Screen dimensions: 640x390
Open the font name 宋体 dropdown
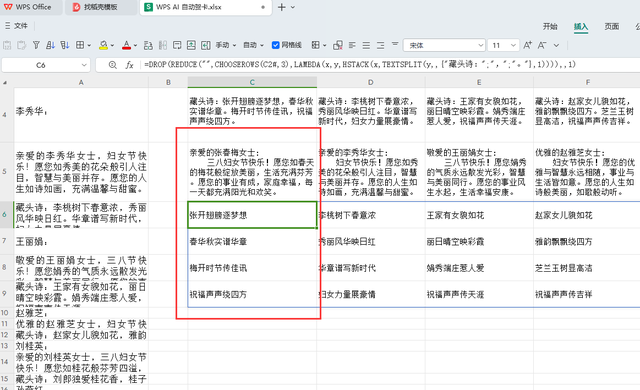(481, 45)
